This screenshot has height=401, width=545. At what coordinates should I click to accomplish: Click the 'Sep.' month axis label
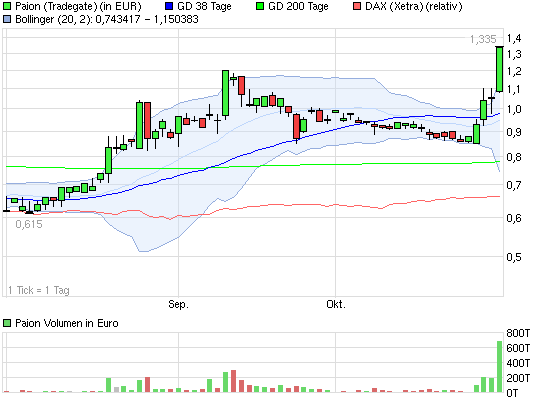click(x=178, y=304)
